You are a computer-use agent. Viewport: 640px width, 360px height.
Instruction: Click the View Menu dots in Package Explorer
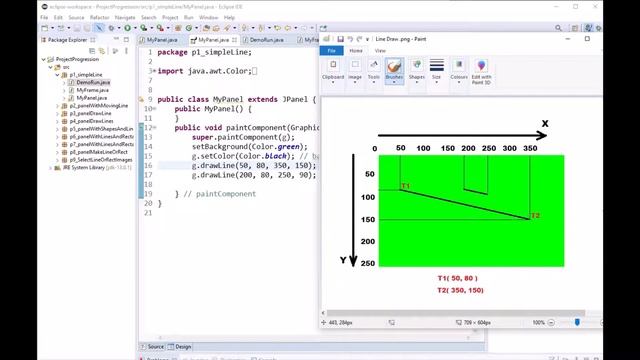pyautogui.click(x=126, y=51)
